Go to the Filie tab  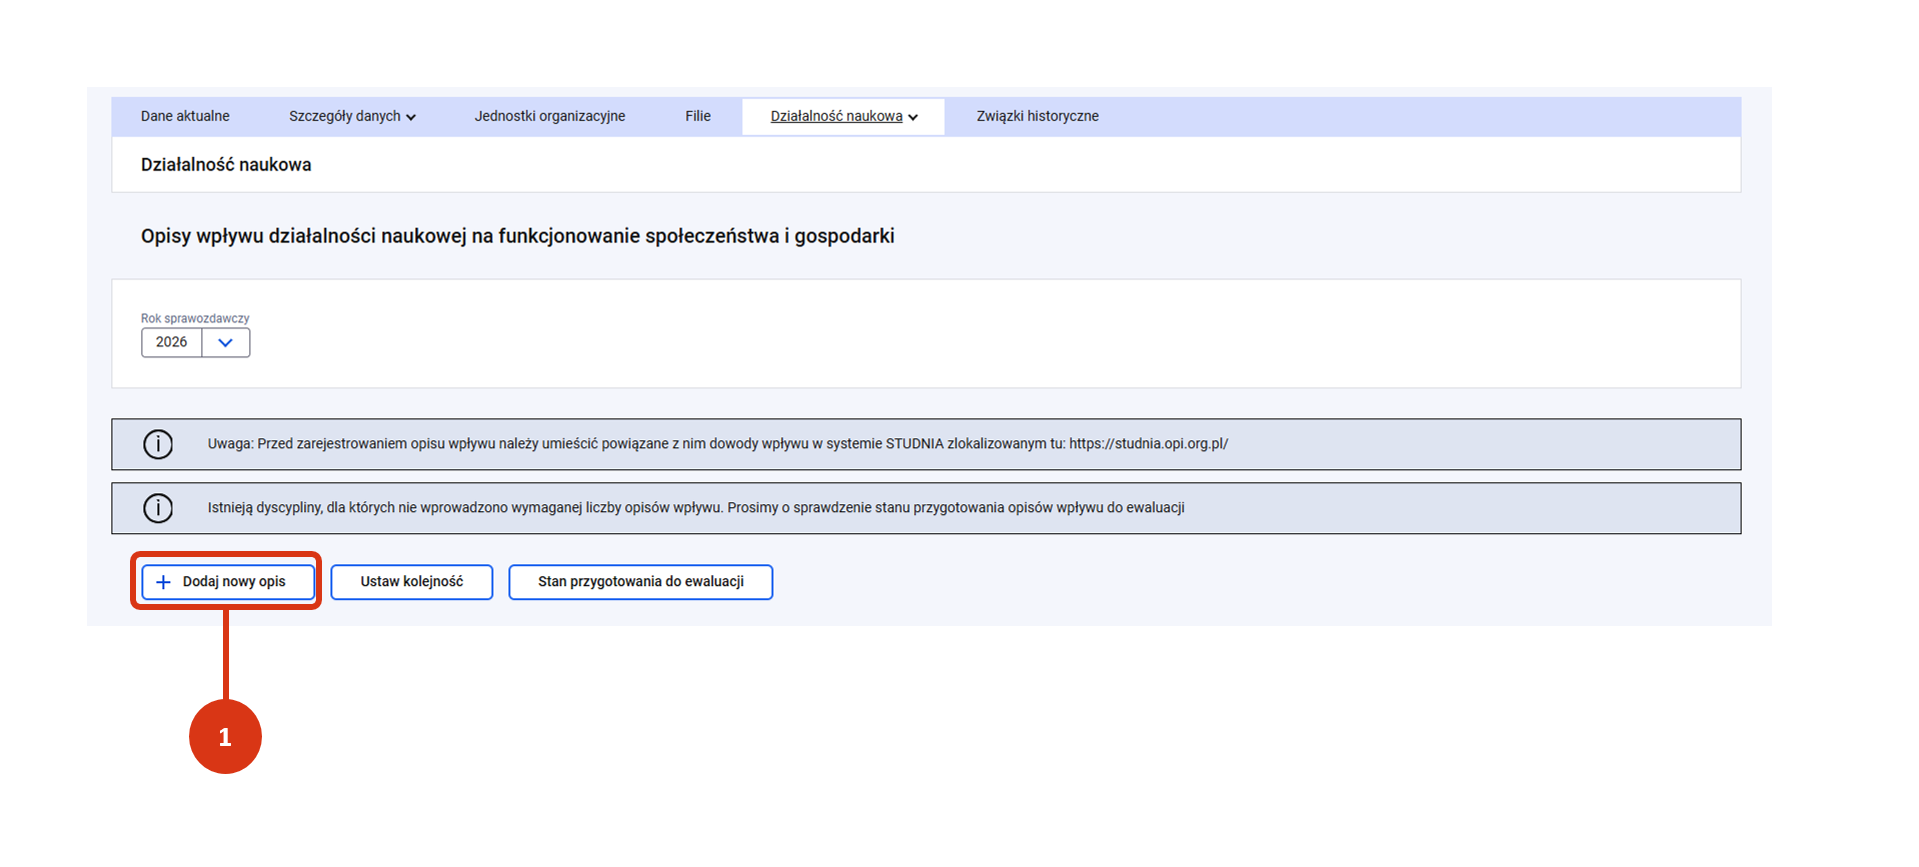[x=698, y=116]
